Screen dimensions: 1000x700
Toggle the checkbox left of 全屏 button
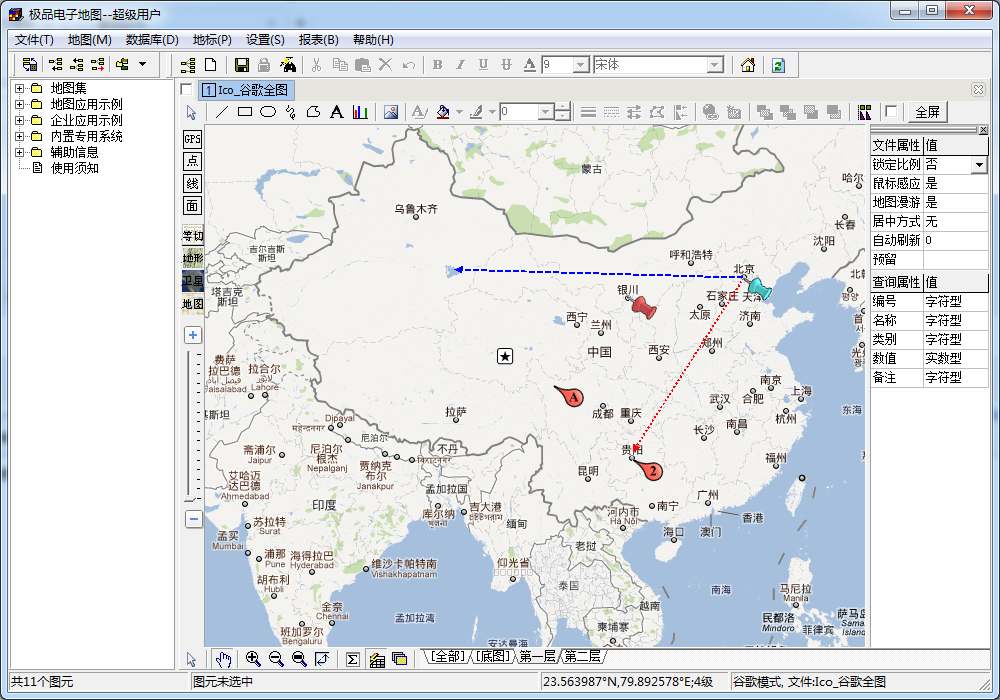[x=891, y=112]
